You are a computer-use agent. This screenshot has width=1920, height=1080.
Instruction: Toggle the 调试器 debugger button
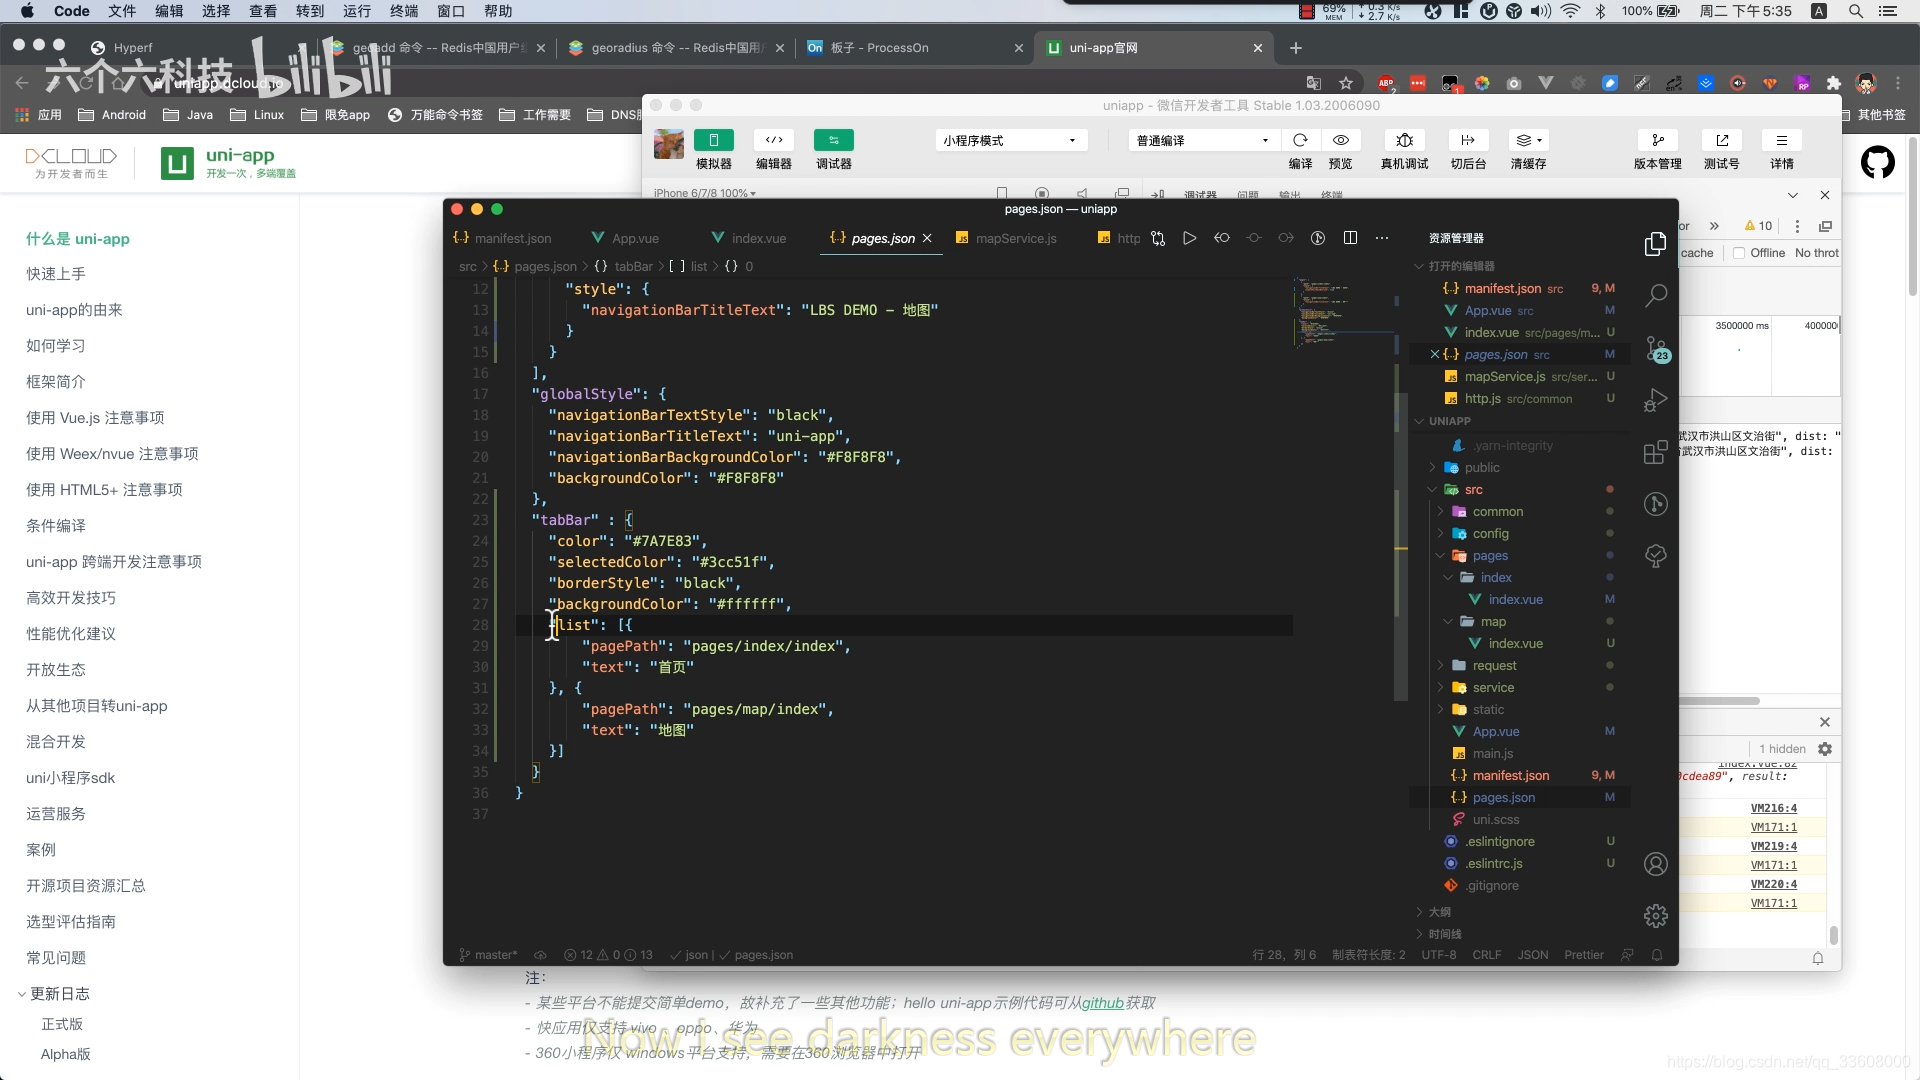coord(833,140)
